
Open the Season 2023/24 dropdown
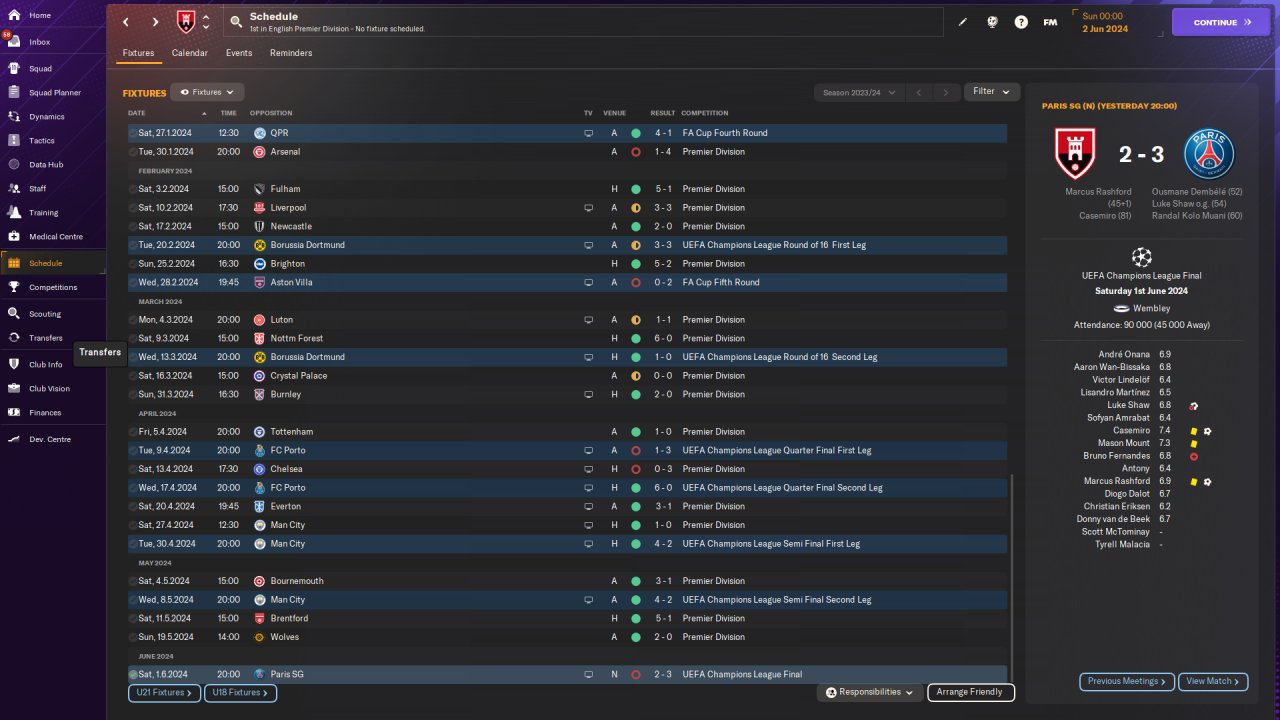coord(859,92)
